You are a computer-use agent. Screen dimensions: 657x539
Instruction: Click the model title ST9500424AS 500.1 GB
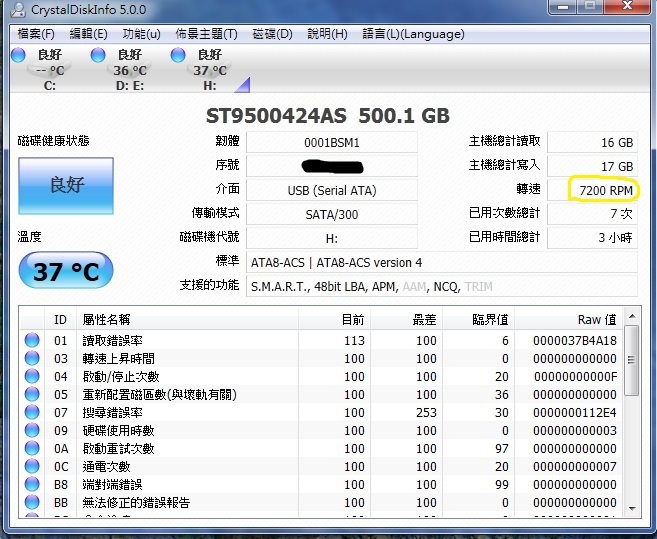pos(328,116)
